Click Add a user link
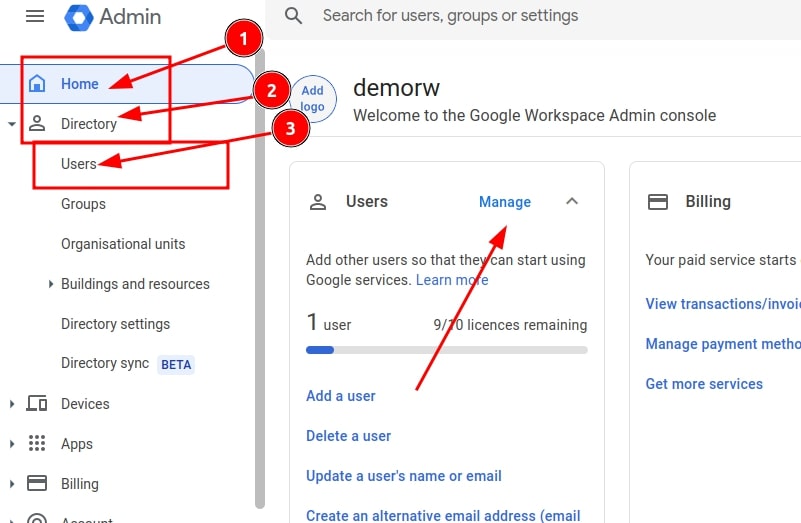Image resolution: width=801 pixels, height=523 pixels. coord(341,396)
